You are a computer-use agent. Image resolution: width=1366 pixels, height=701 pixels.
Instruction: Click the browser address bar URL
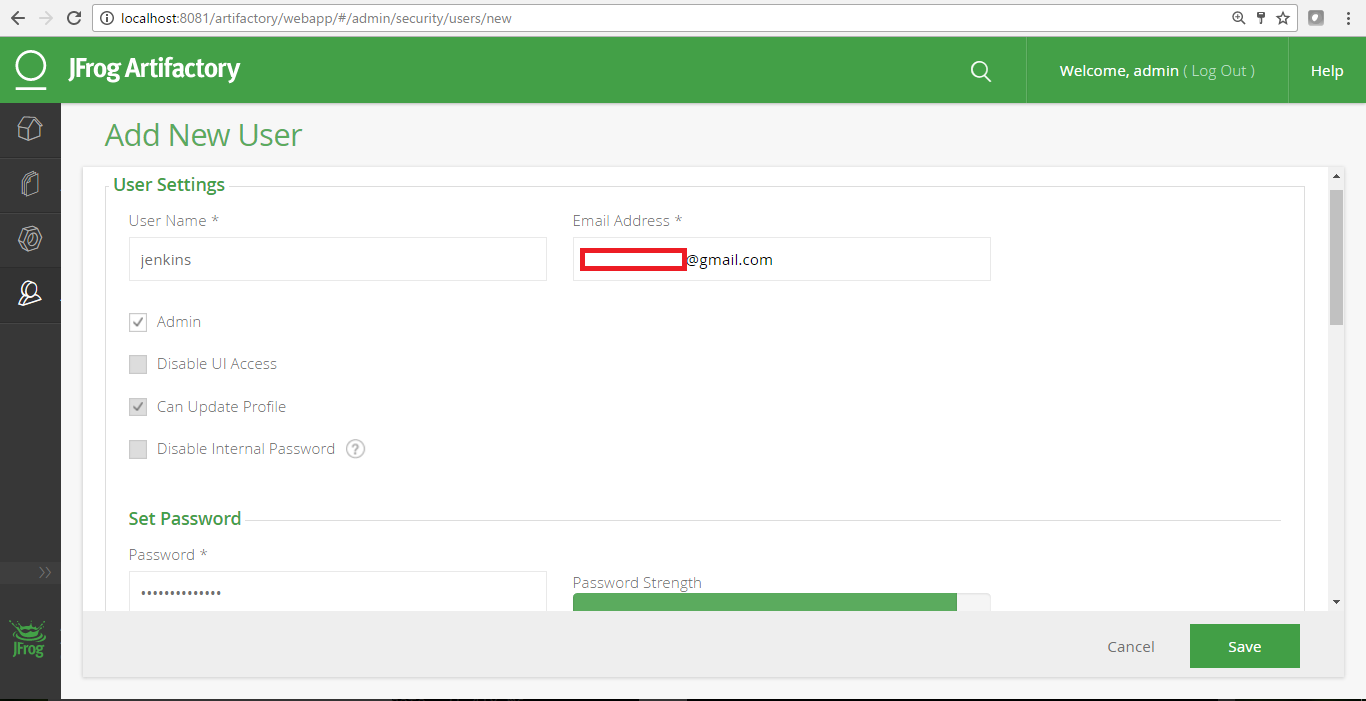316,18
